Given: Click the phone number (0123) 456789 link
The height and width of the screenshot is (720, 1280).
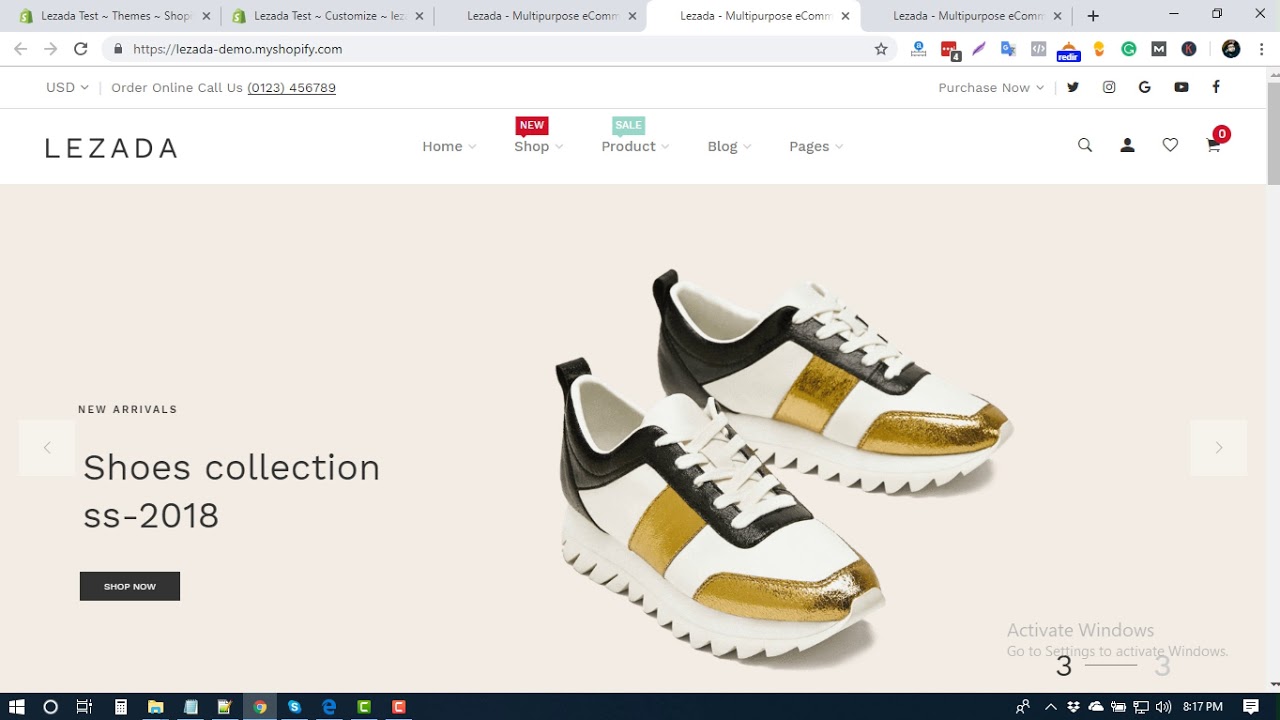Looking at the screenshot, I should click(x=291, y=87).
